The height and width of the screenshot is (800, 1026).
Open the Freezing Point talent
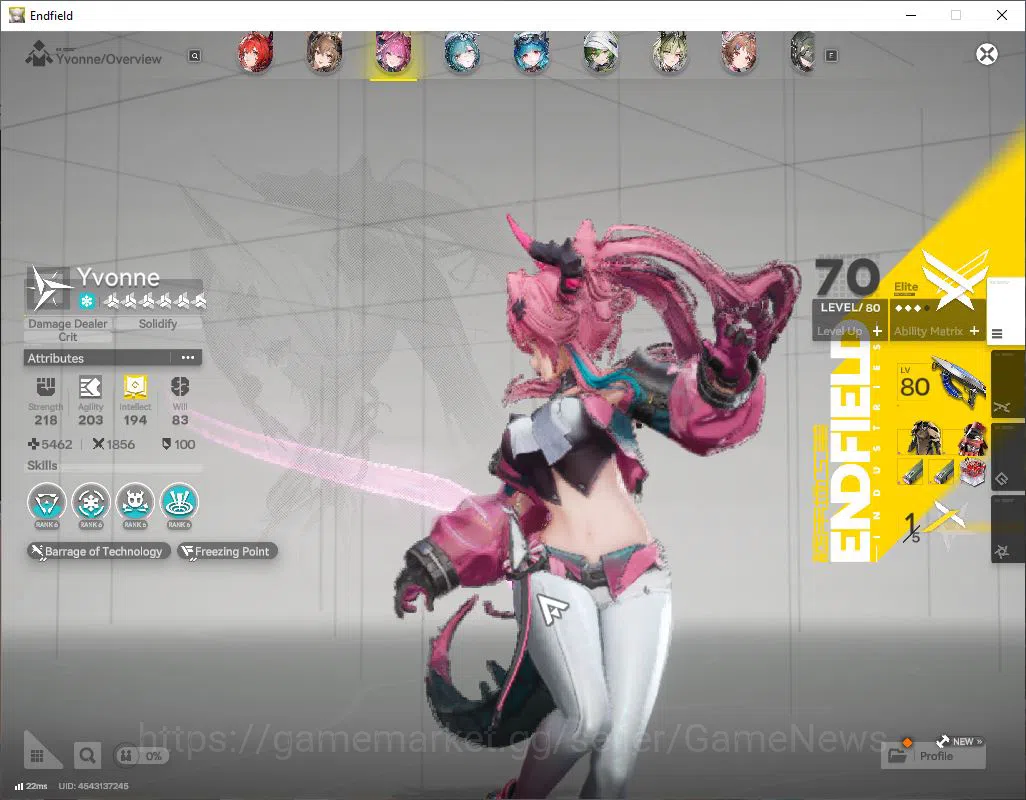click(227, 551)
